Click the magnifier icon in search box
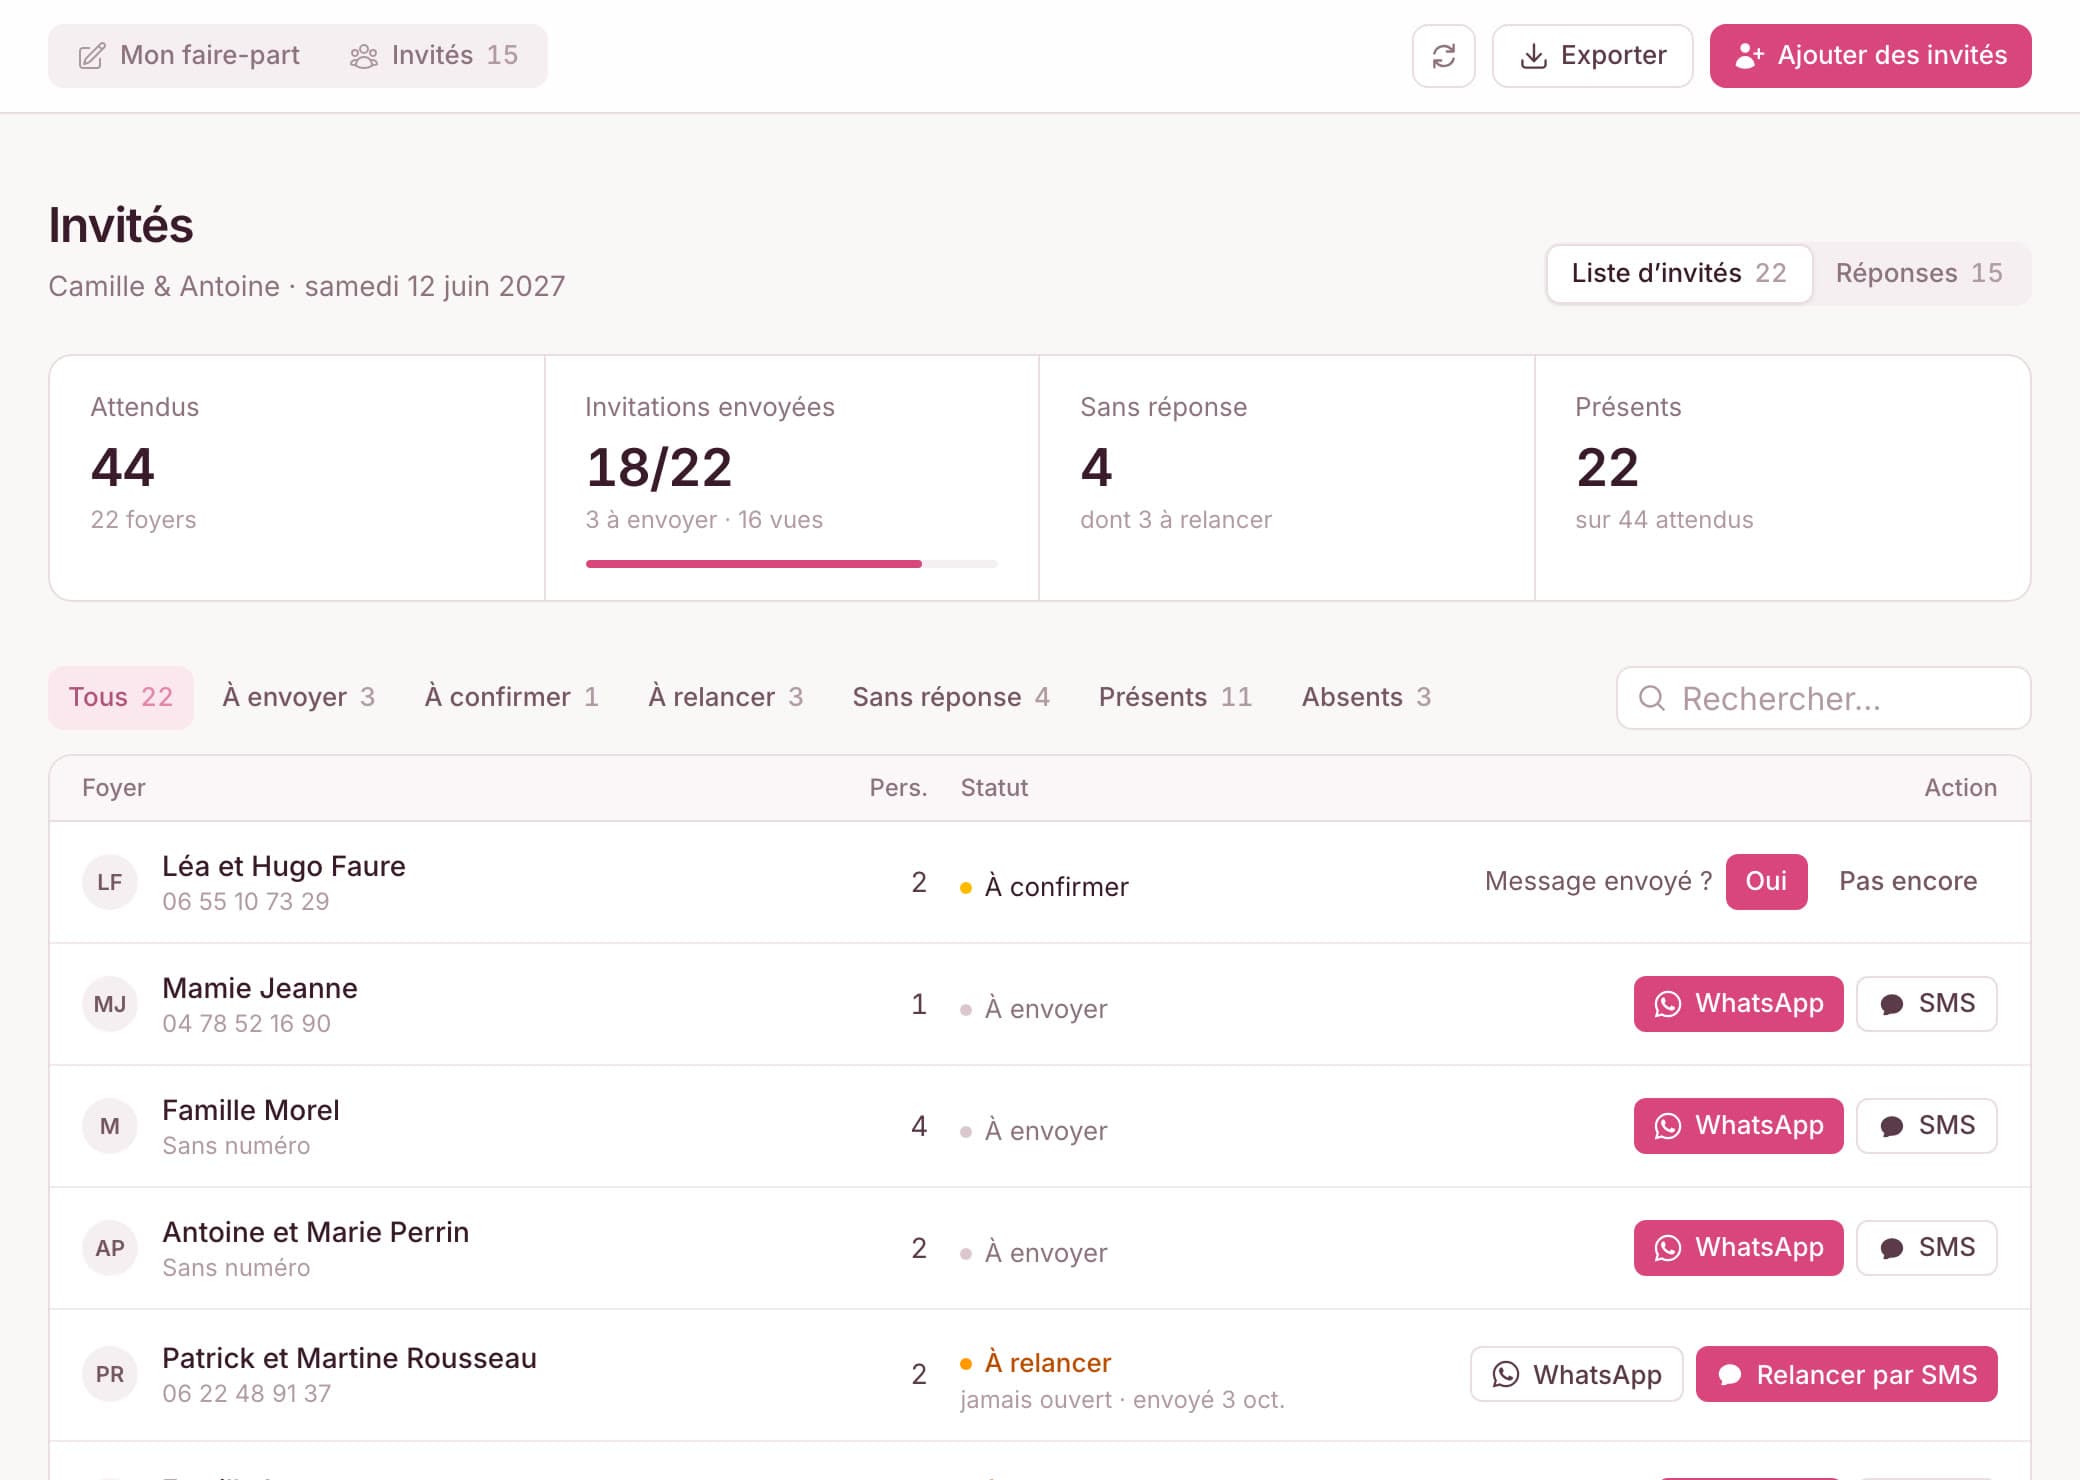 [x=1652, y=698]
